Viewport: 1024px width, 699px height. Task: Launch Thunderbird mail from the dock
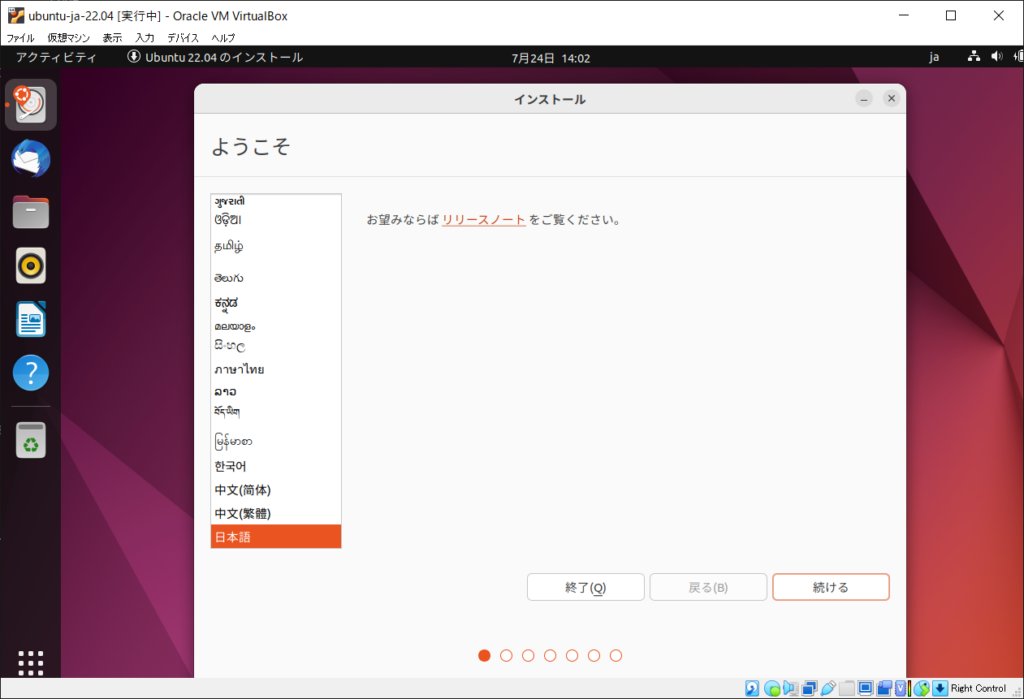[x=31, y=159]
